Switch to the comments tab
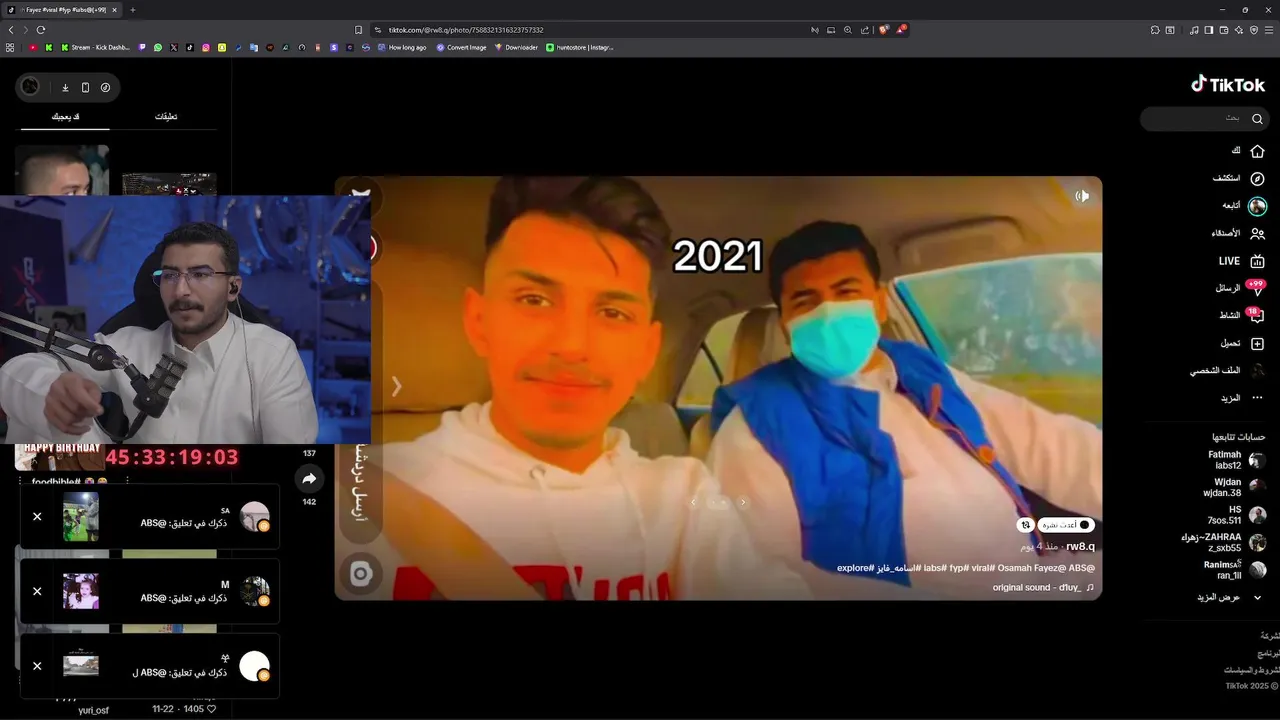The width and height of the screenshot is (1280, 720). pyautogui.click(x=166, y=117)
